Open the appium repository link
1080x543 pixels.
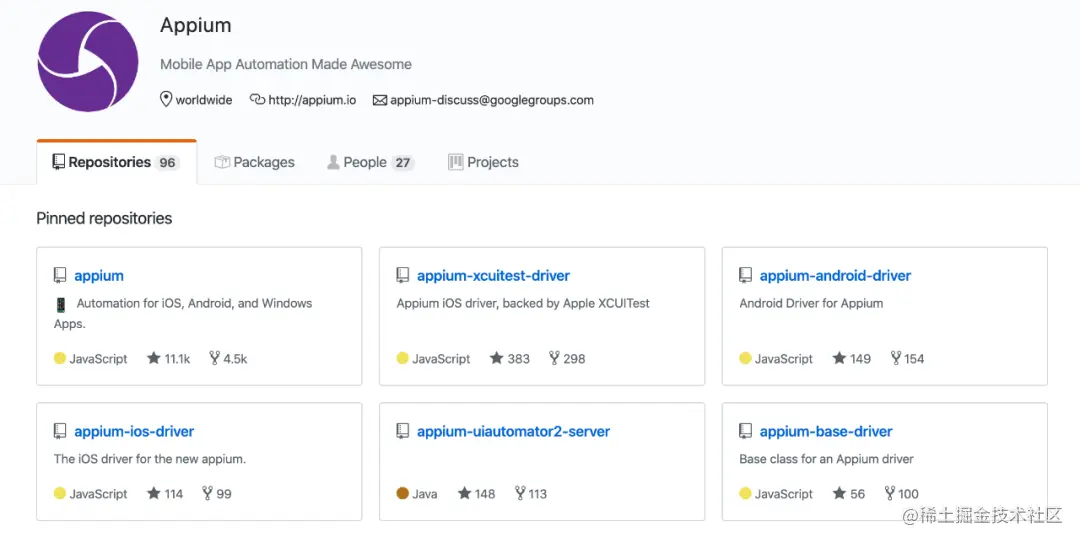[99, 276]
